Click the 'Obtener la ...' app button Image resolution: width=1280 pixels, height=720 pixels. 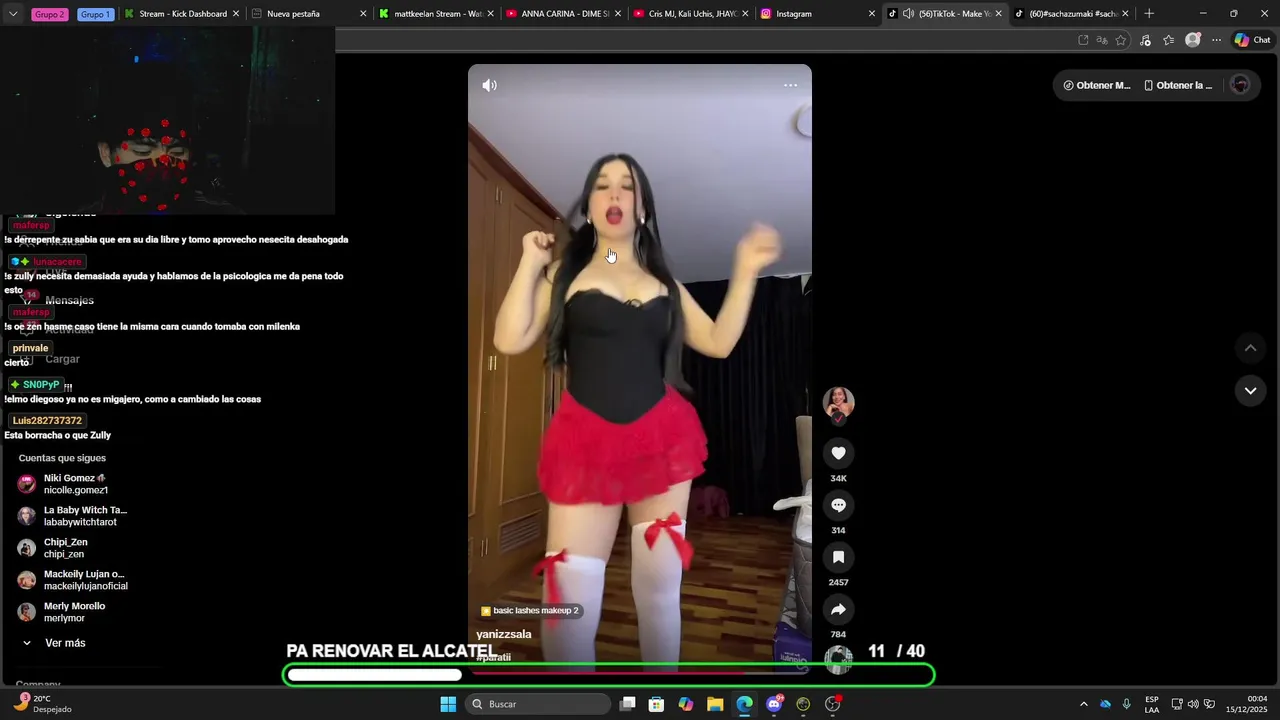[1178, 85]
